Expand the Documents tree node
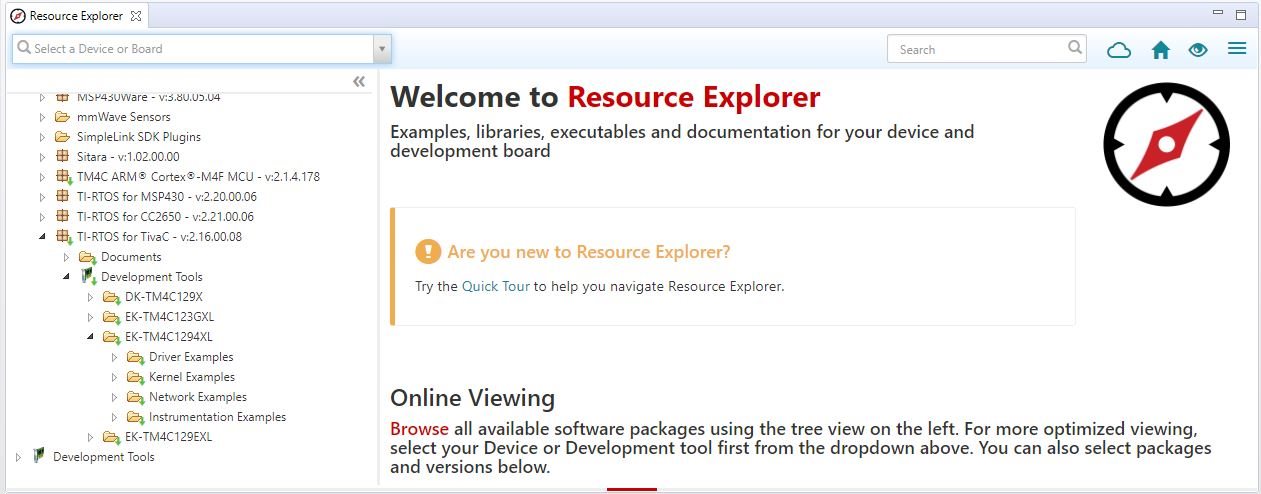This screenshot has height=494, width=1261. [66, 257]
